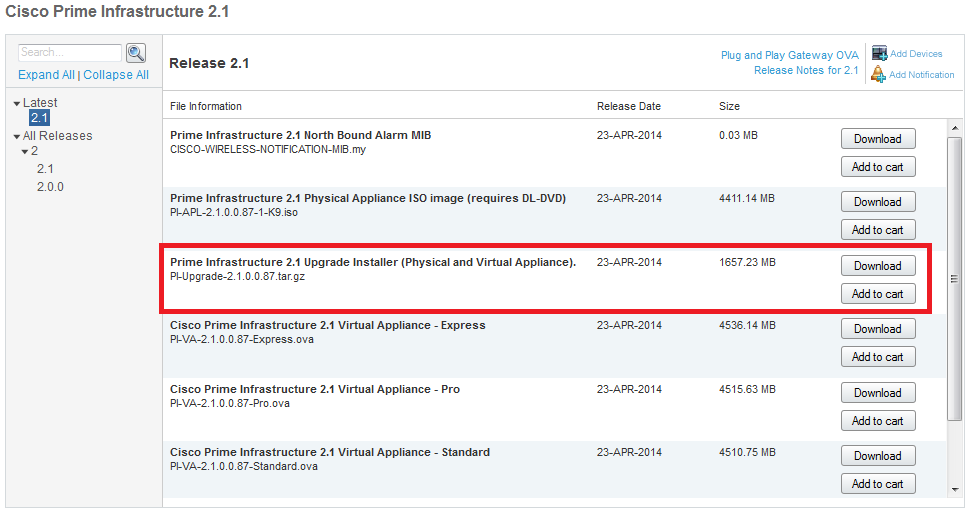Download the Virtual Appliance Pro OVA
Screen dimensions: 976x517
(x=877, y=393)
